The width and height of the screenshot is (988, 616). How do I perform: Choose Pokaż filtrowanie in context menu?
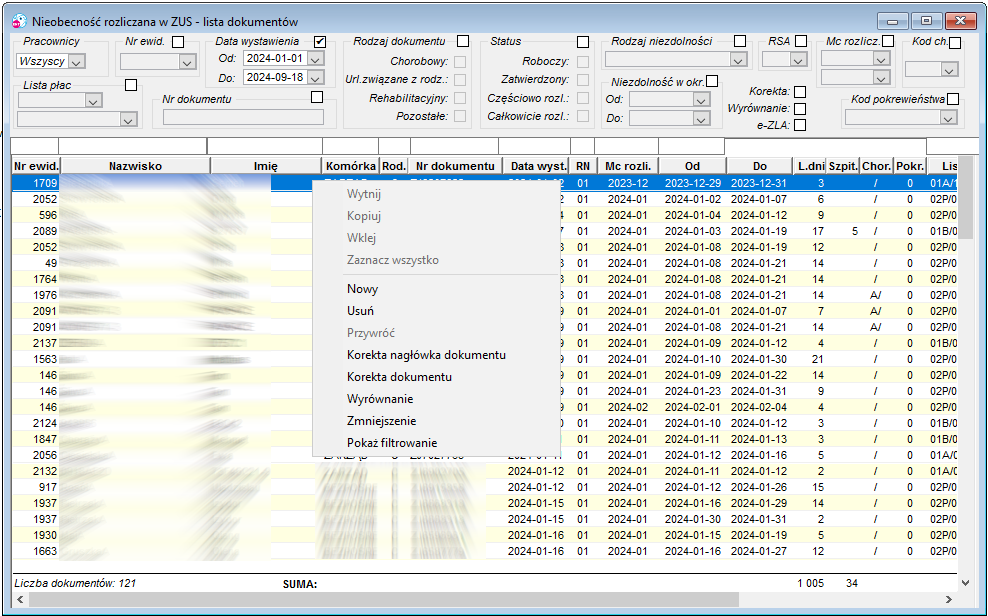[392, 443]
